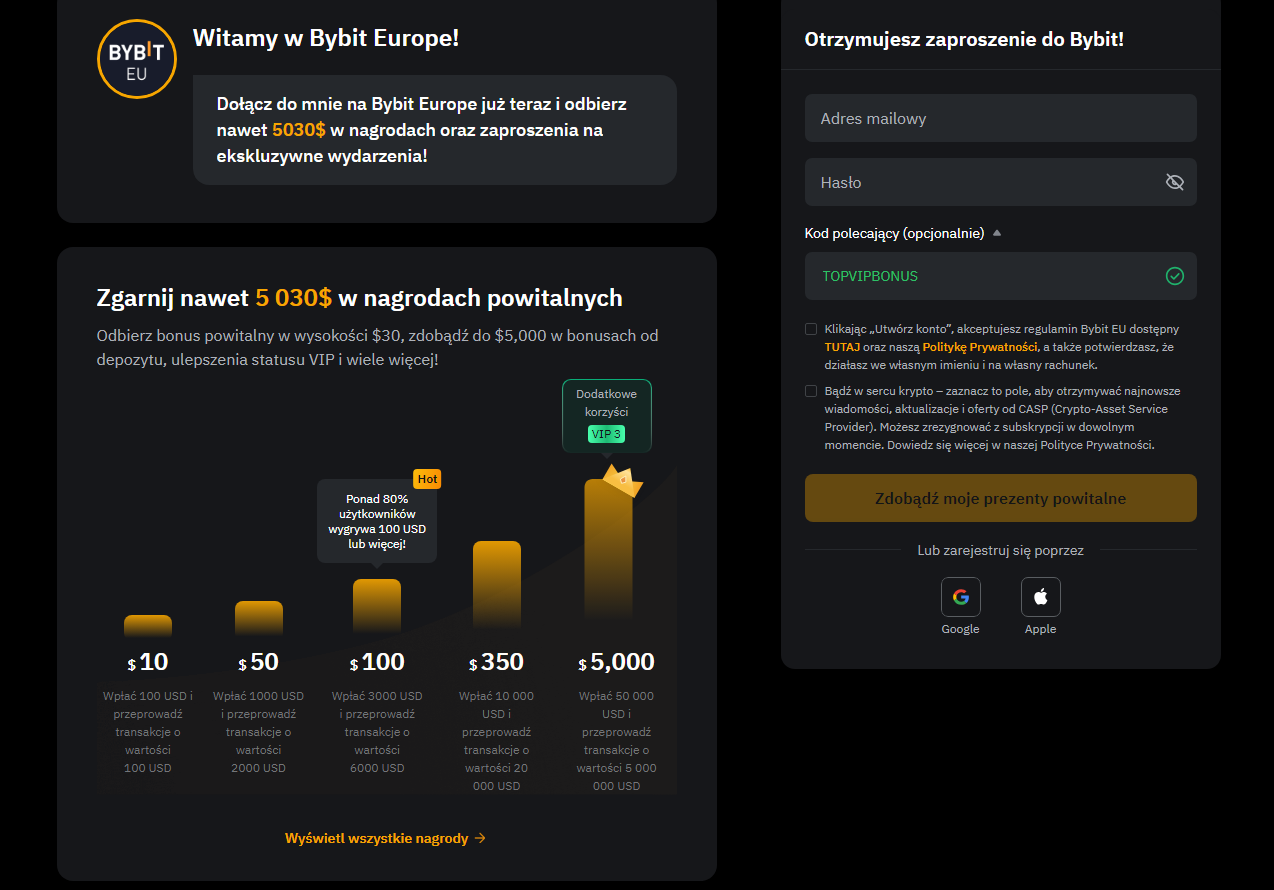Open Wyświetl wszystkie nagrody link
1274x890 pixels.
(x=376, y=838)
